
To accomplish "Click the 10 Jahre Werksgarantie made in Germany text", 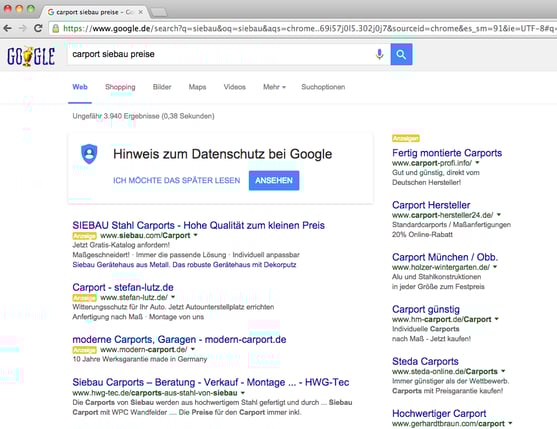I will coord(140,359).
